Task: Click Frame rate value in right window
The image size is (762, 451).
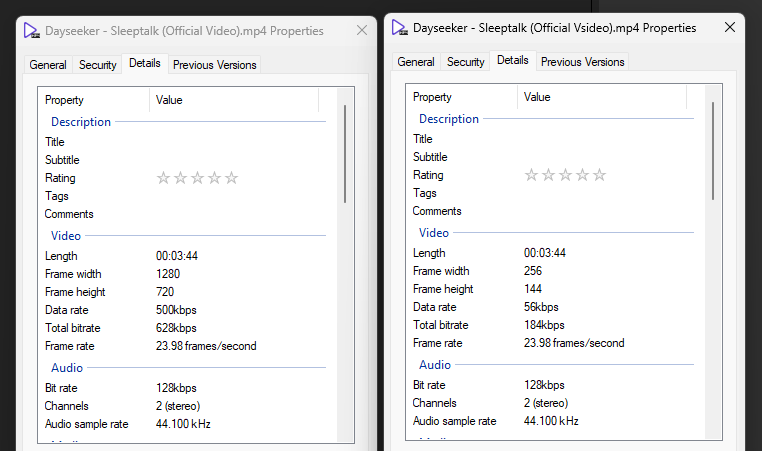Action: pos(574,343)
